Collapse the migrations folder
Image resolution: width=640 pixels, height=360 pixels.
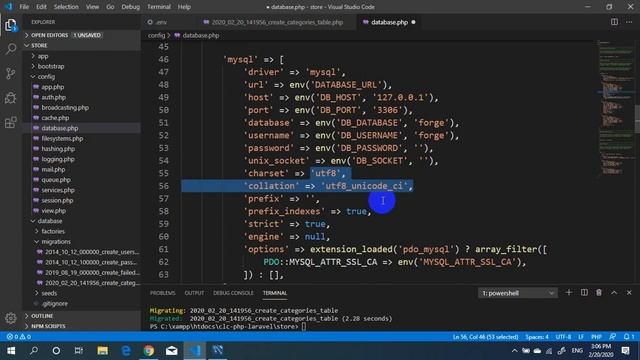click(x=56, y=242)
